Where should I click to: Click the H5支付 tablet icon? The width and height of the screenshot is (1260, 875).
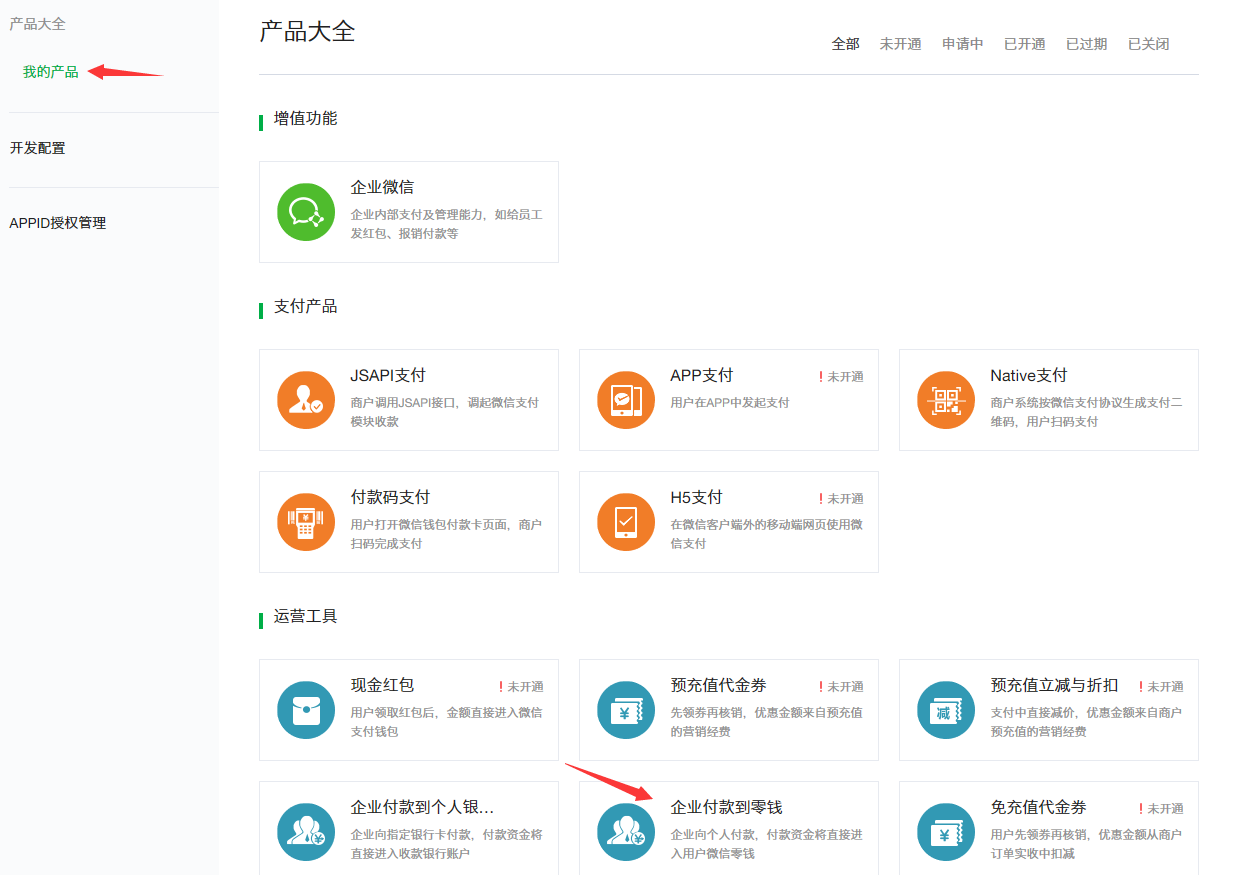(626, 522)
